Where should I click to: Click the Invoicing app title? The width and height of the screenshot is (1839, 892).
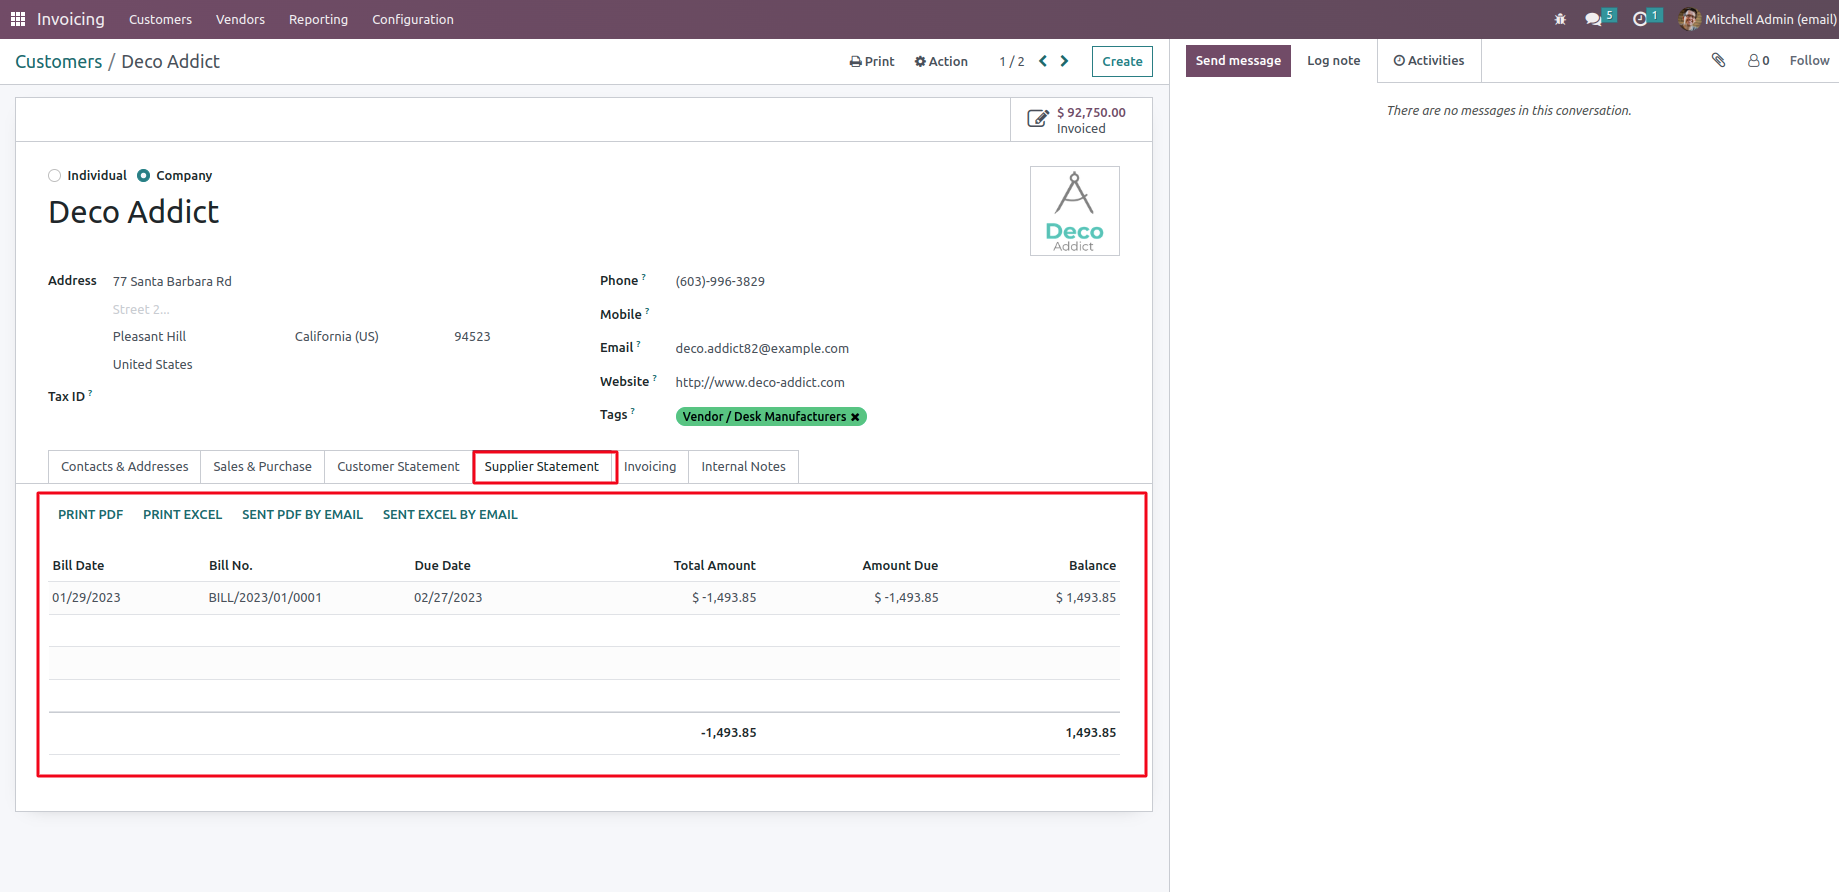71,19
